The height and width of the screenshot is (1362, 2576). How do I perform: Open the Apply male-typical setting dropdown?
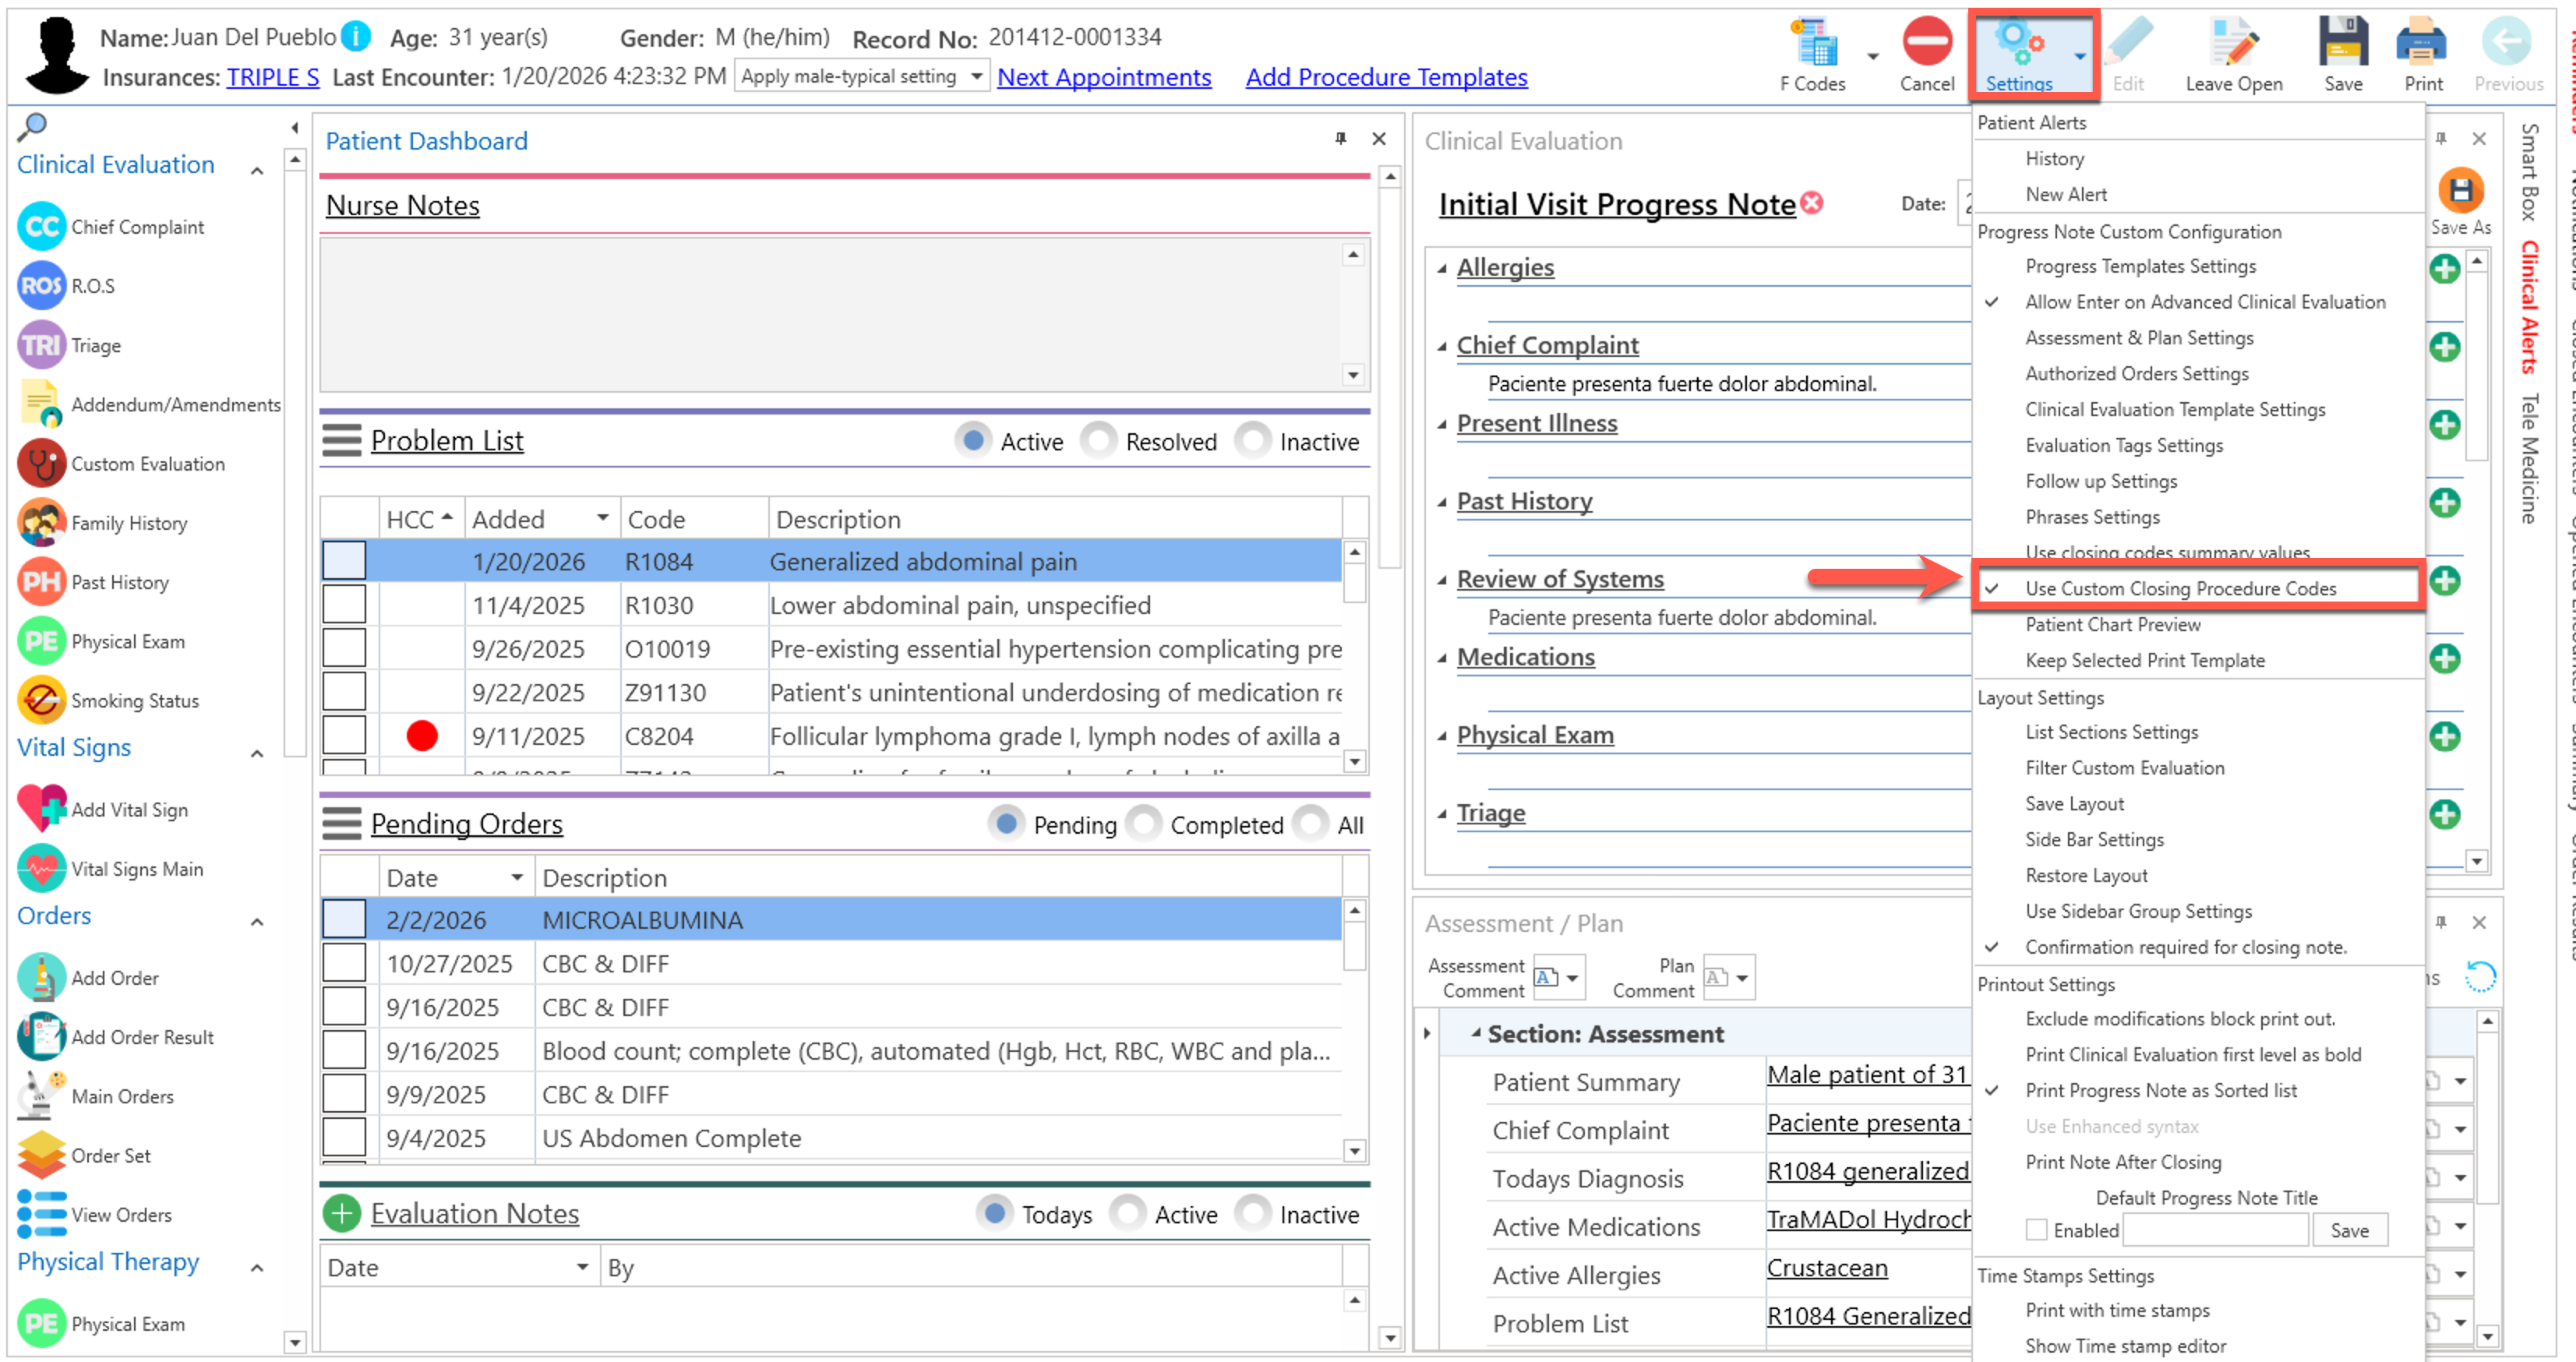tap(975, 77)
